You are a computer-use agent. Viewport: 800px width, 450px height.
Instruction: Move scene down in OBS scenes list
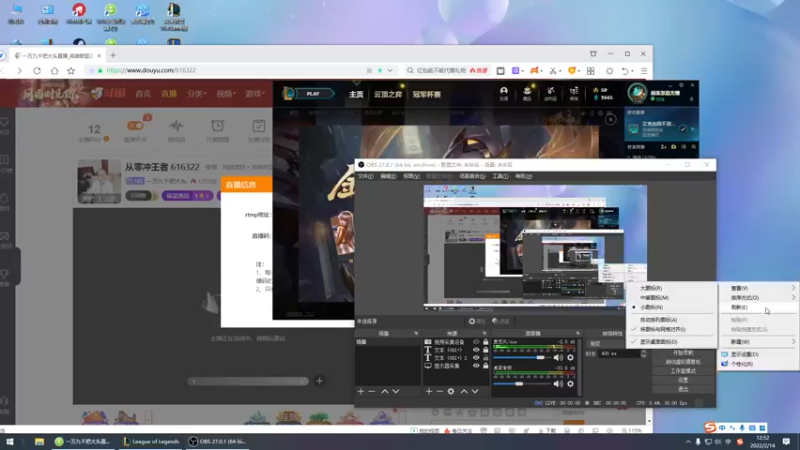(x=395, y=391)
